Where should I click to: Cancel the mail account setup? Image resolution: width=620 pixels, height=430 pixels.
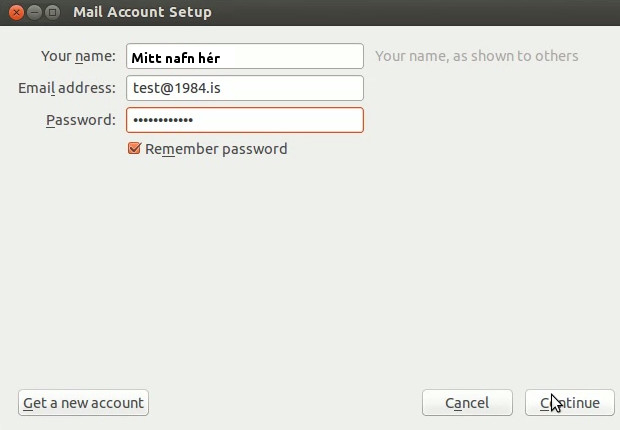point(467,403)
